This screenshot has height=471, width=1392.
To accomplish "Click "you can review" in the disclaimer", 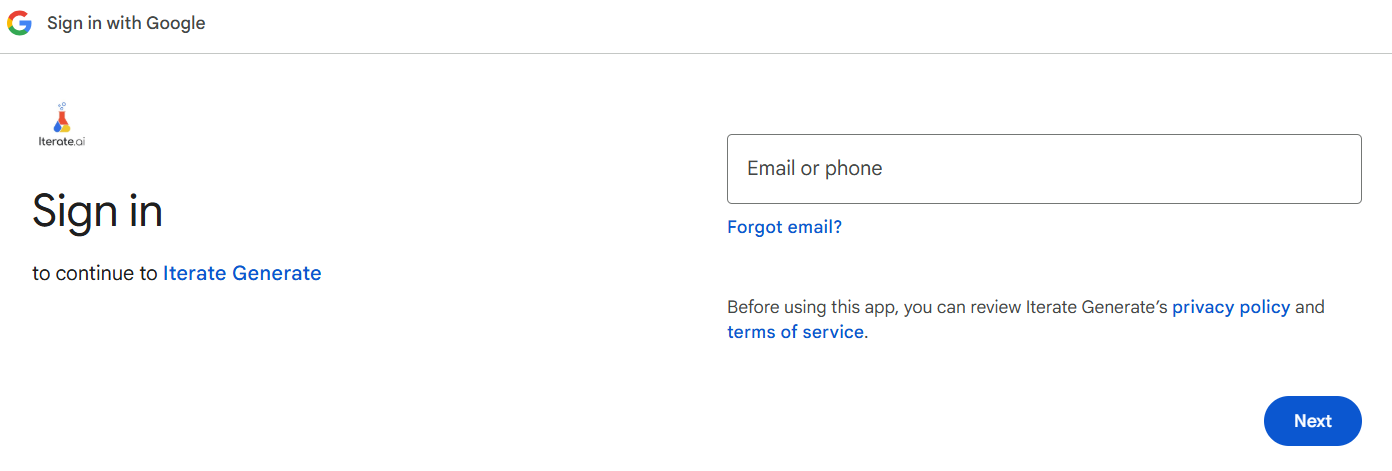I will pyautogui.click(x=964, y=307).
